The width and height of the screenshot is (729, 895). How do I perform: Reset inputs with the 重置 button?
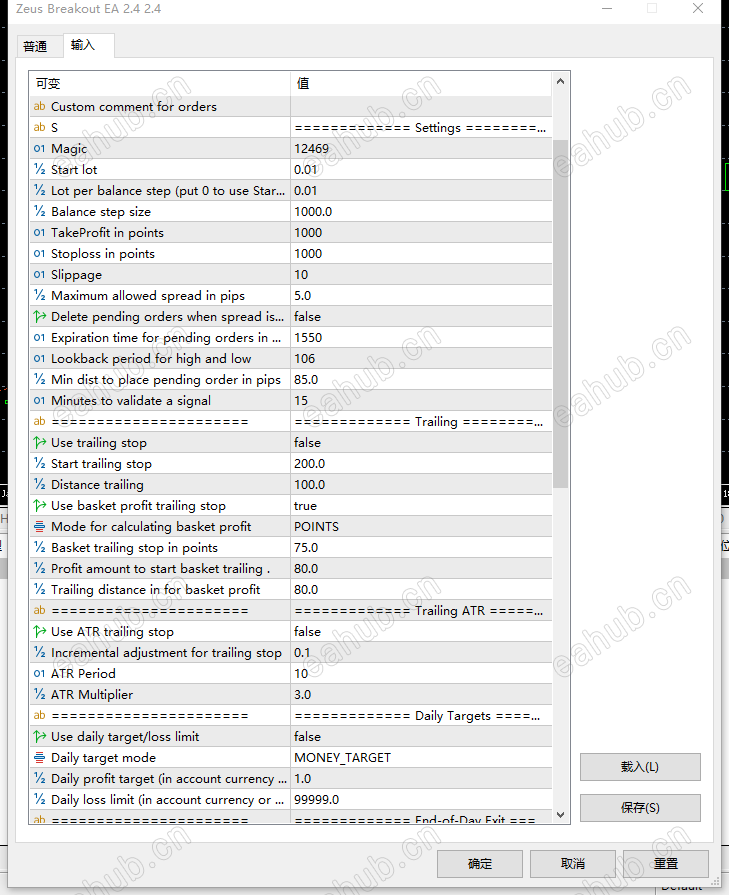[666, 864]
